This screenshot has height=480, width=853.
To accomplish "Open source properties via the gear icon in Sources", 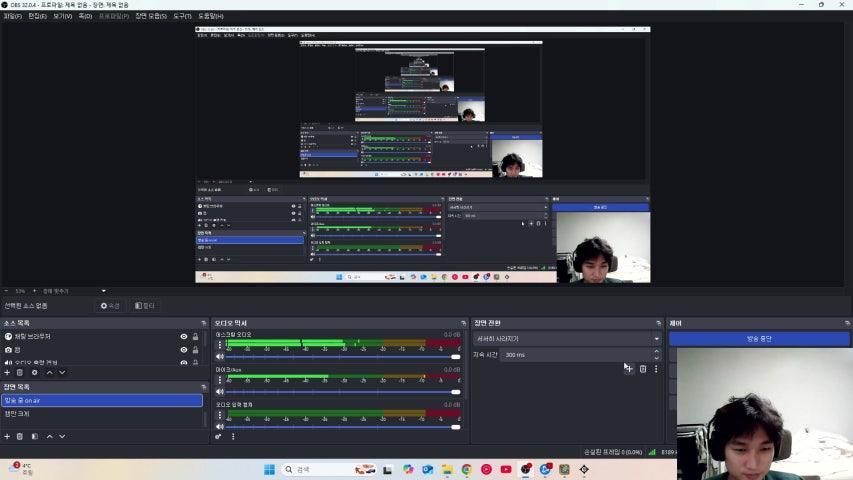I will point(34,372).
